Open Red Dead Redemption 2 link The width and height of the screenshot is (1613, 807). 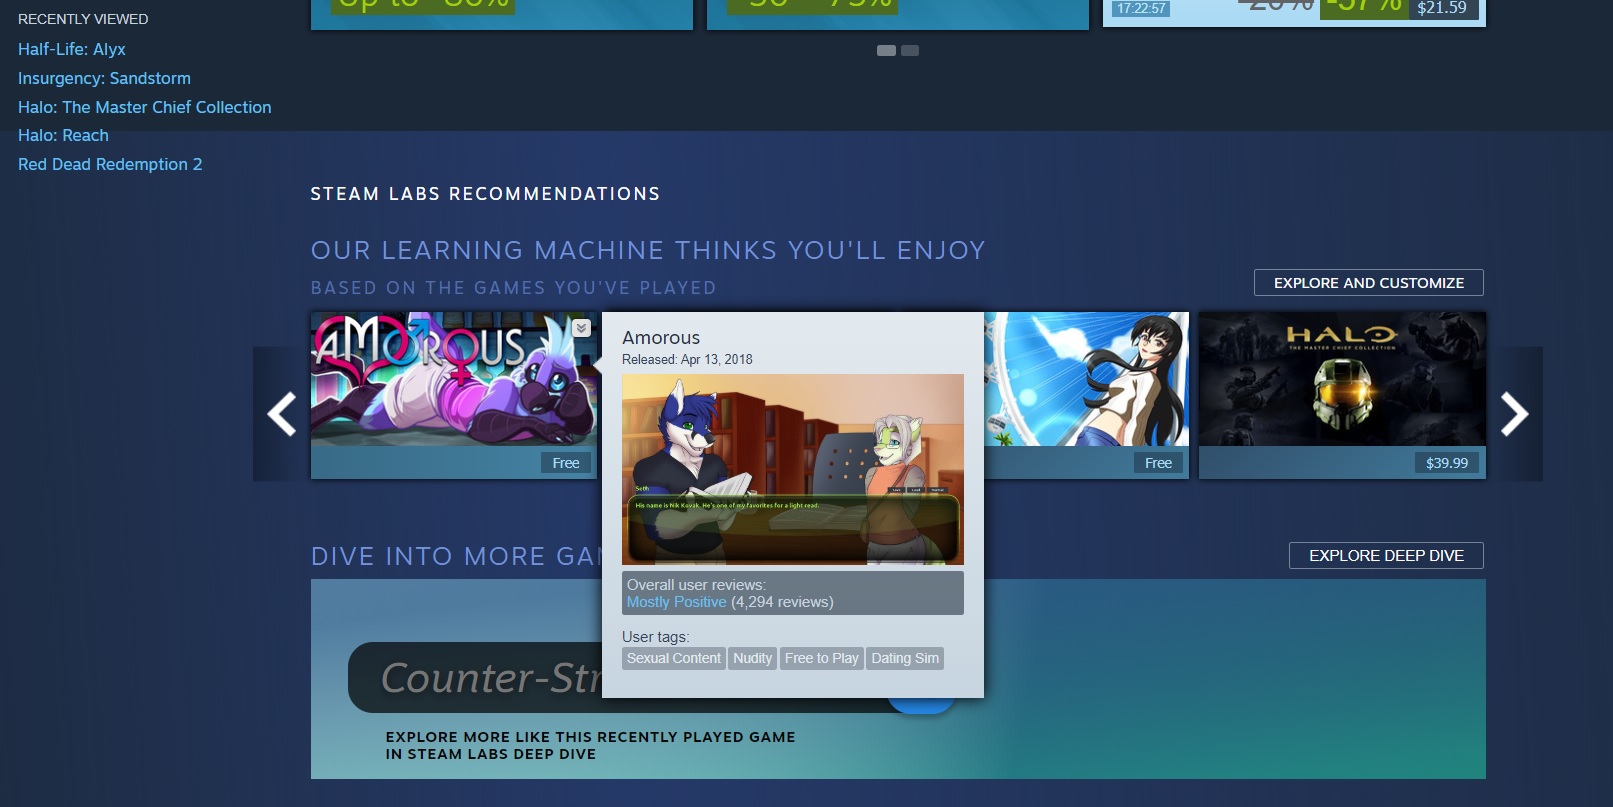click(x=110, y=164)
